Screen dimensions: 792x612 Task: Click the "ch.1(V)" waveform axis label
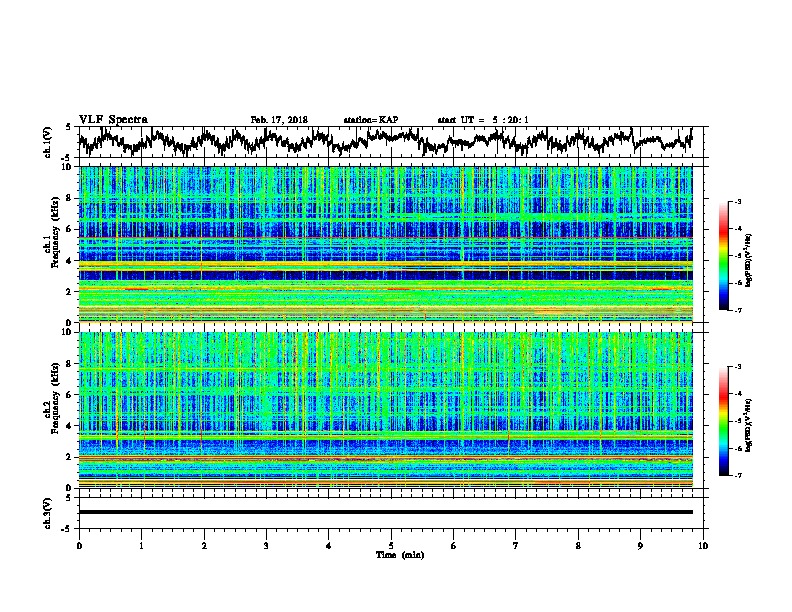pos(48,142)
